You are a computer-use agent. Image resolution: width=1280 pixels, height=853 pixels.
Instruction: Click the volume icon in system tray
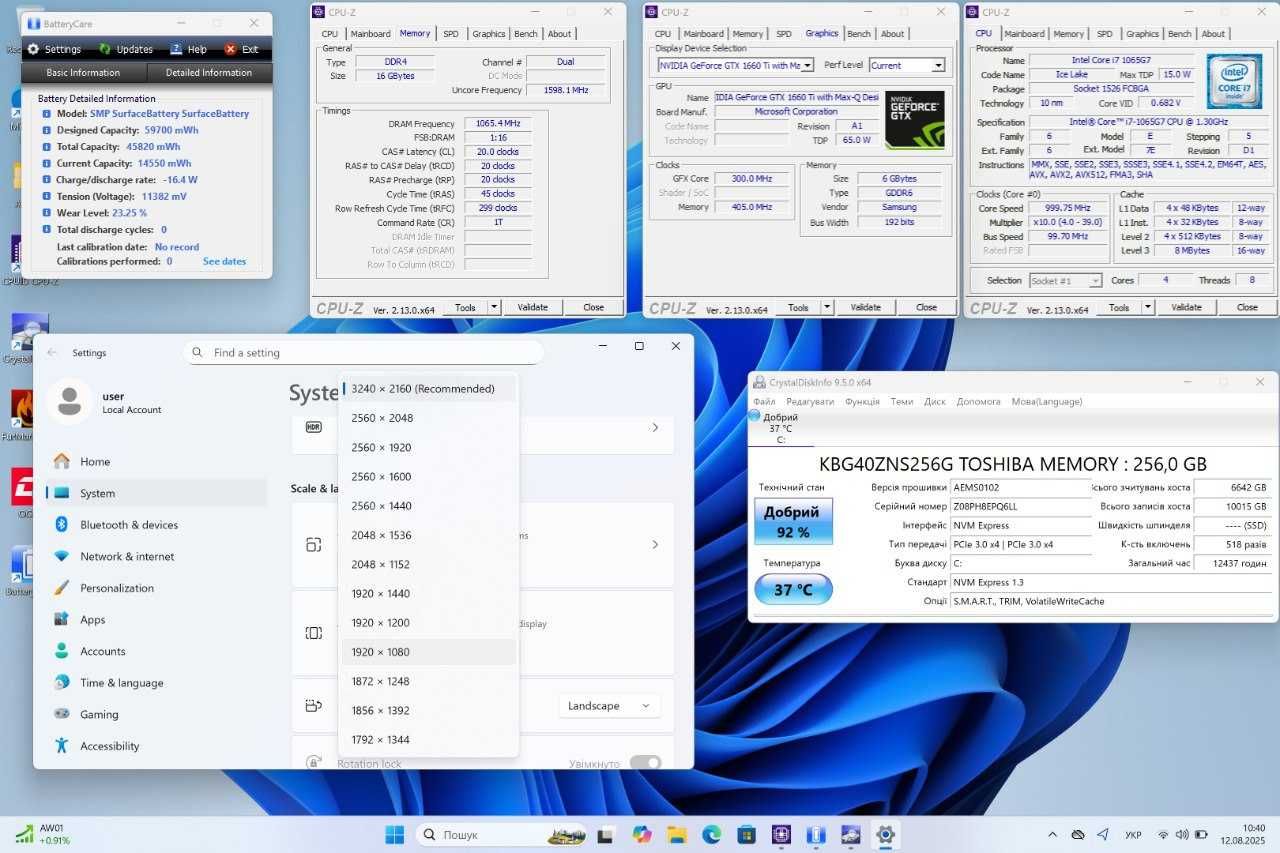[1182, 834]
